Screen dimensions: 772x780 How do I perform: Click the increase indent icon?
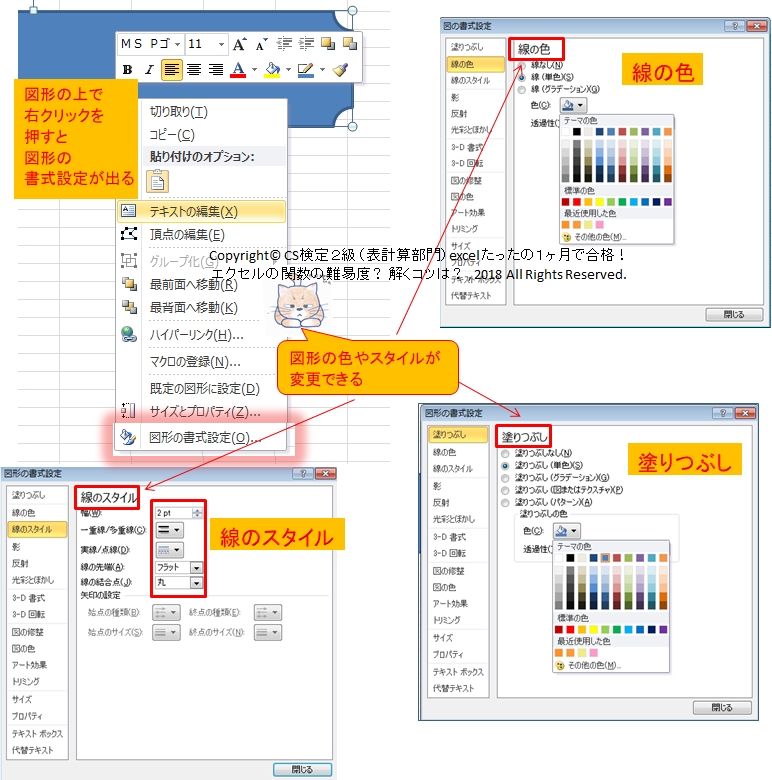coord(306,44)
